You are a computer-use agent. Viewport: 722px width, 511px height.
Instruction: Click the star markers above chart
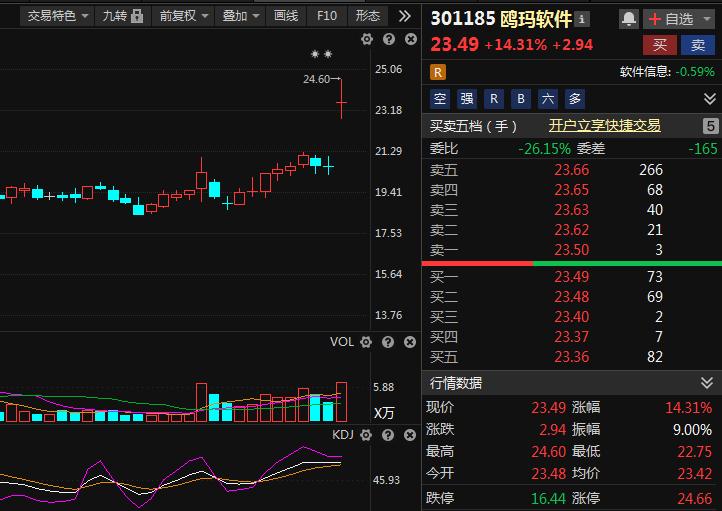click(321, 54)
